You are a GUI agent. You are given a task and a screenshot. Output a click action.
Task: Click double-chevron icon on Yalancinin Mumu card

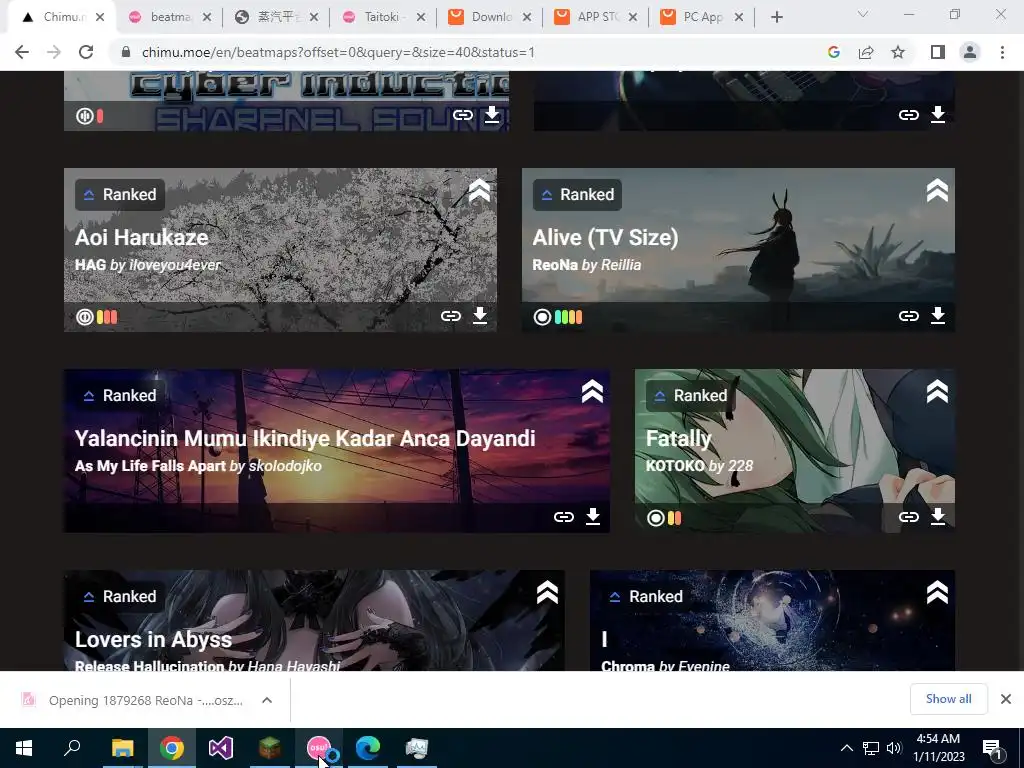[592, 392]
